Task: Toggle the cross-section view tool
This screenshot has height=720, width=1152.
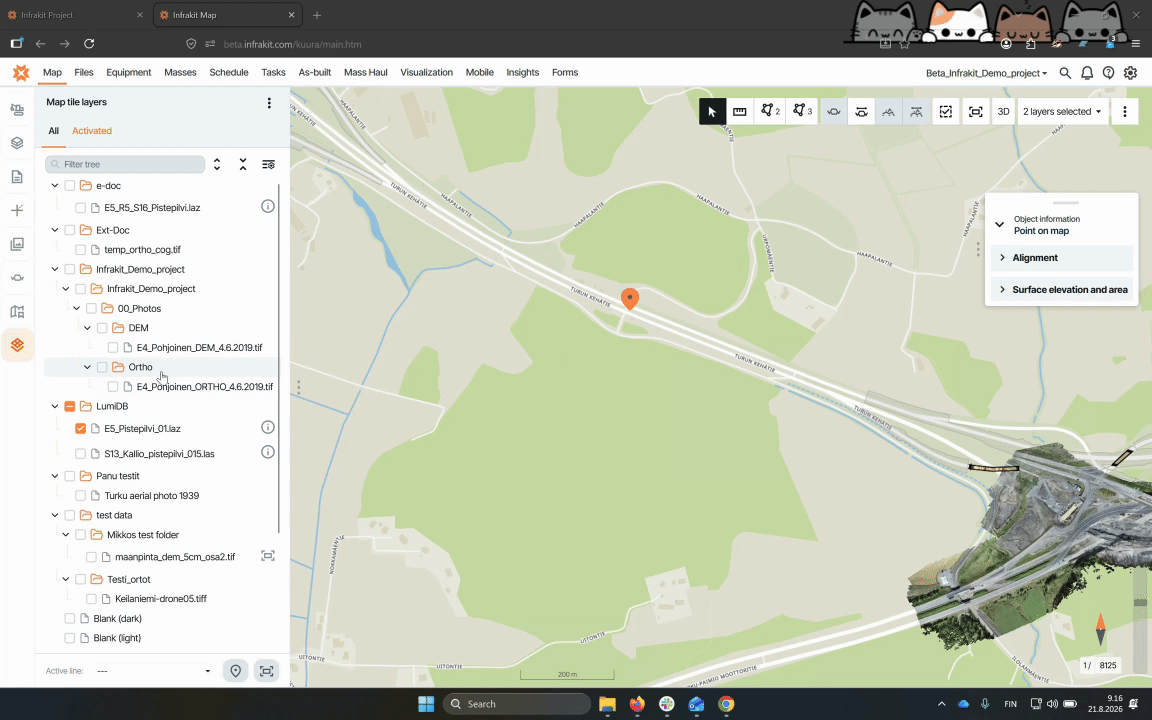Action: [834, 112]
